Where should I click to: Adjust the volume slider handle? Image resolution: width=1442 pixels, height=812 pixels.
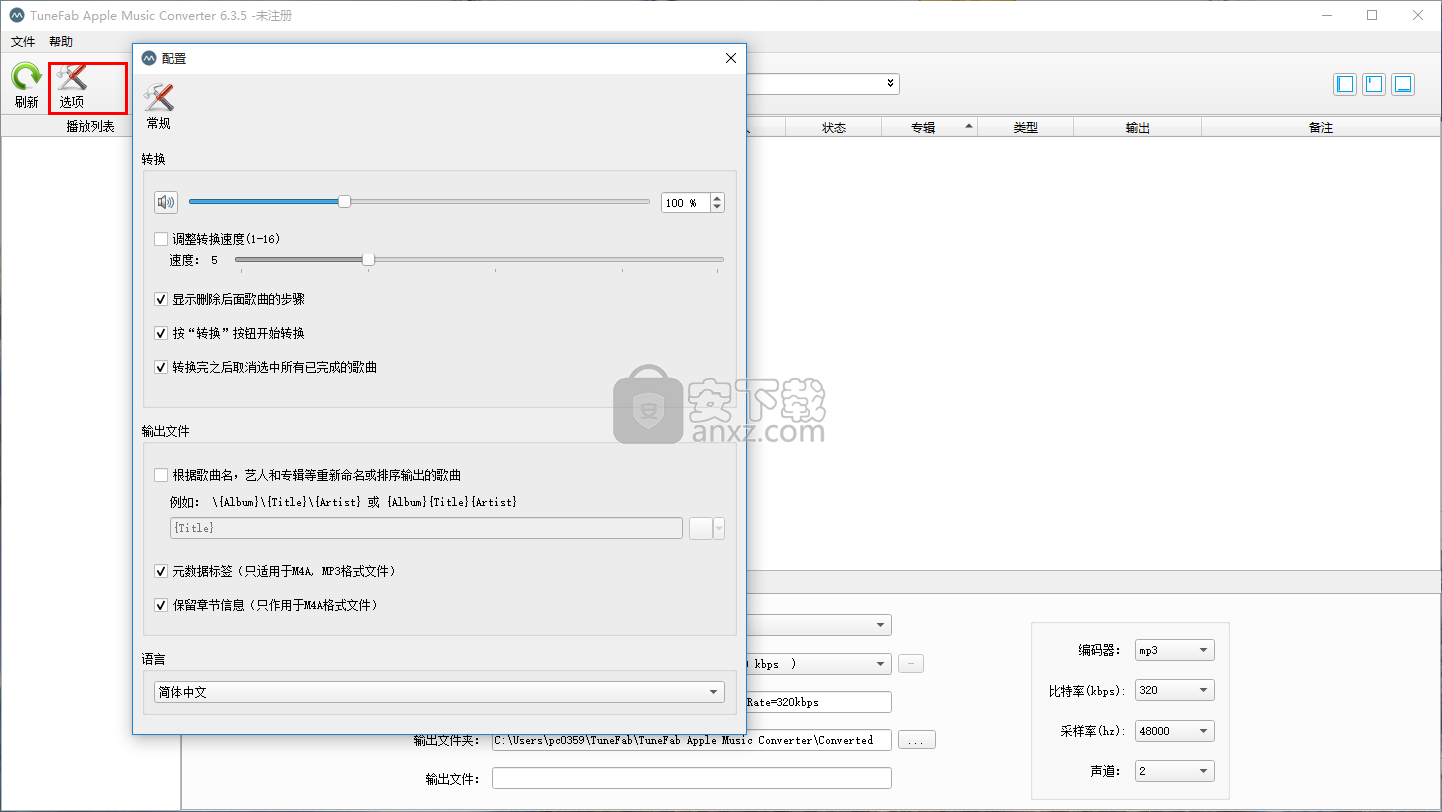tap(344, 201)
